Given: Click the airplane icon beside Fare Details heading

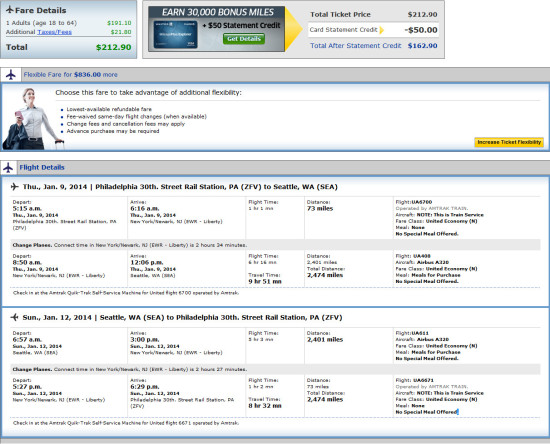Looking at the screenshot, I should 10,10.
